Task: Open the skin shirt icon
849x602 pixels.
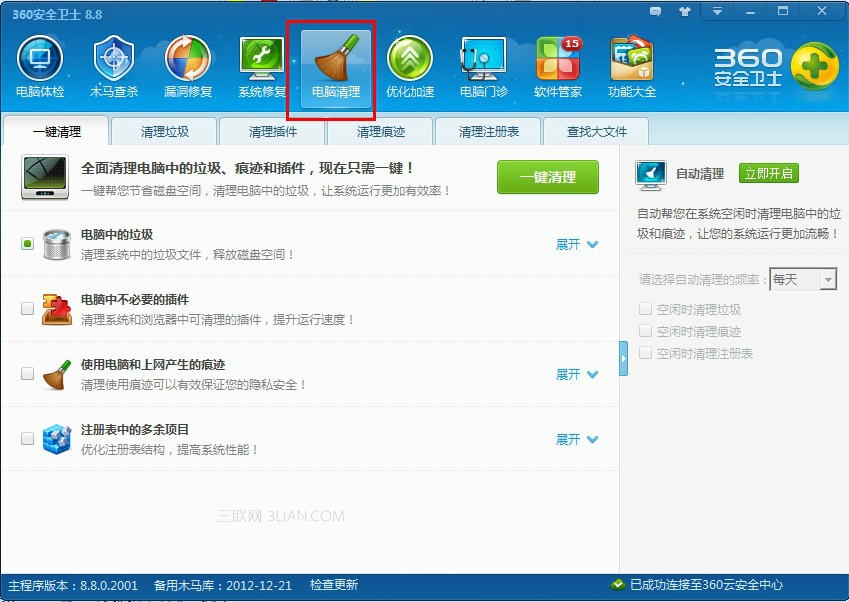Action: (685, 11)
